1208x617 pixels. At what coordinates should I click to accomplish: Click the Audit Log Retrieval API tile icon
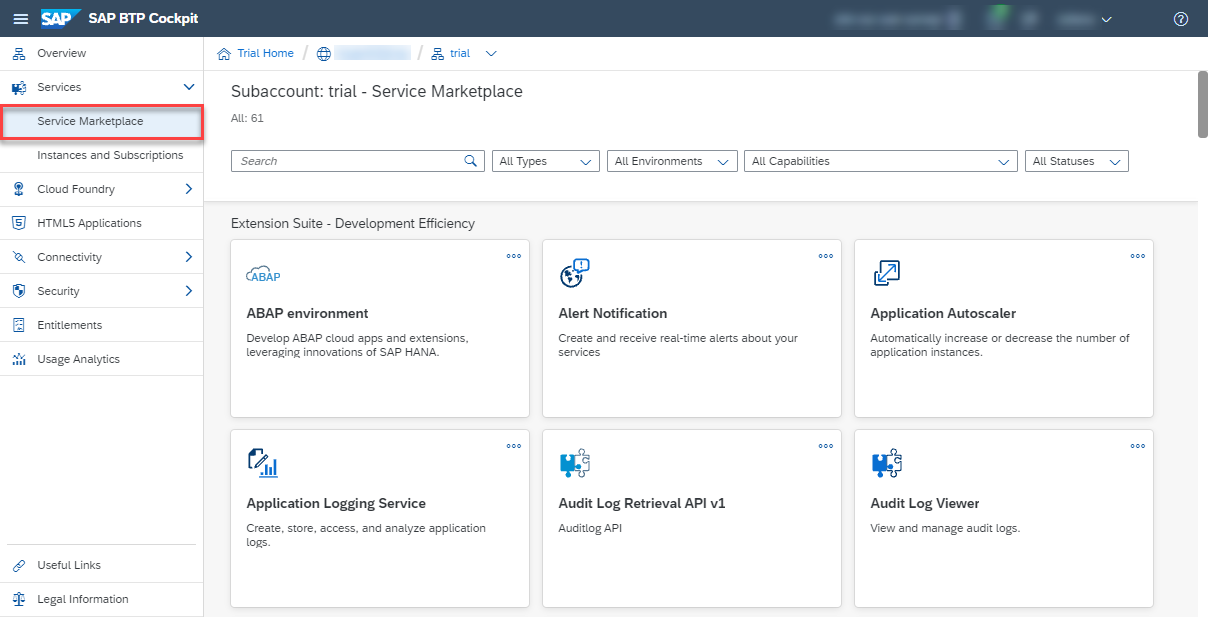[574, 464]
